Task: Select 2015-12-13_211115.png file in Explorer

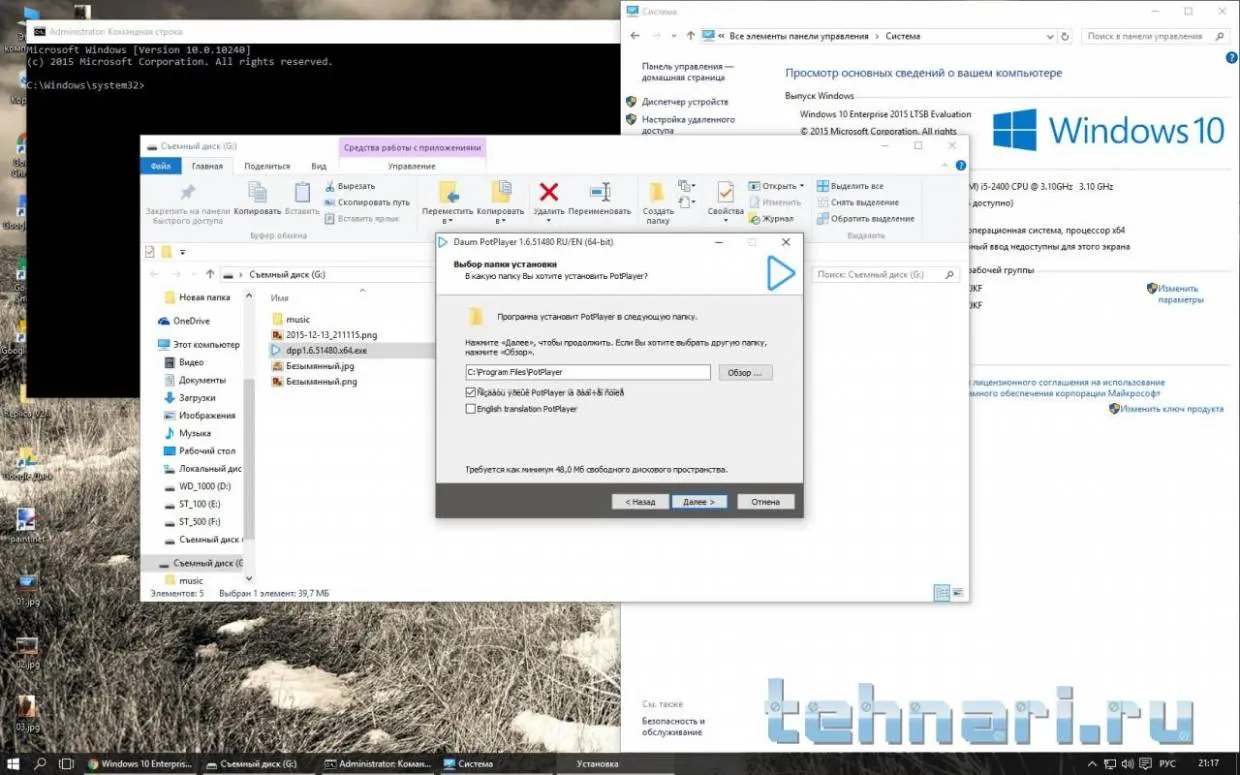Action: (324, 334)
